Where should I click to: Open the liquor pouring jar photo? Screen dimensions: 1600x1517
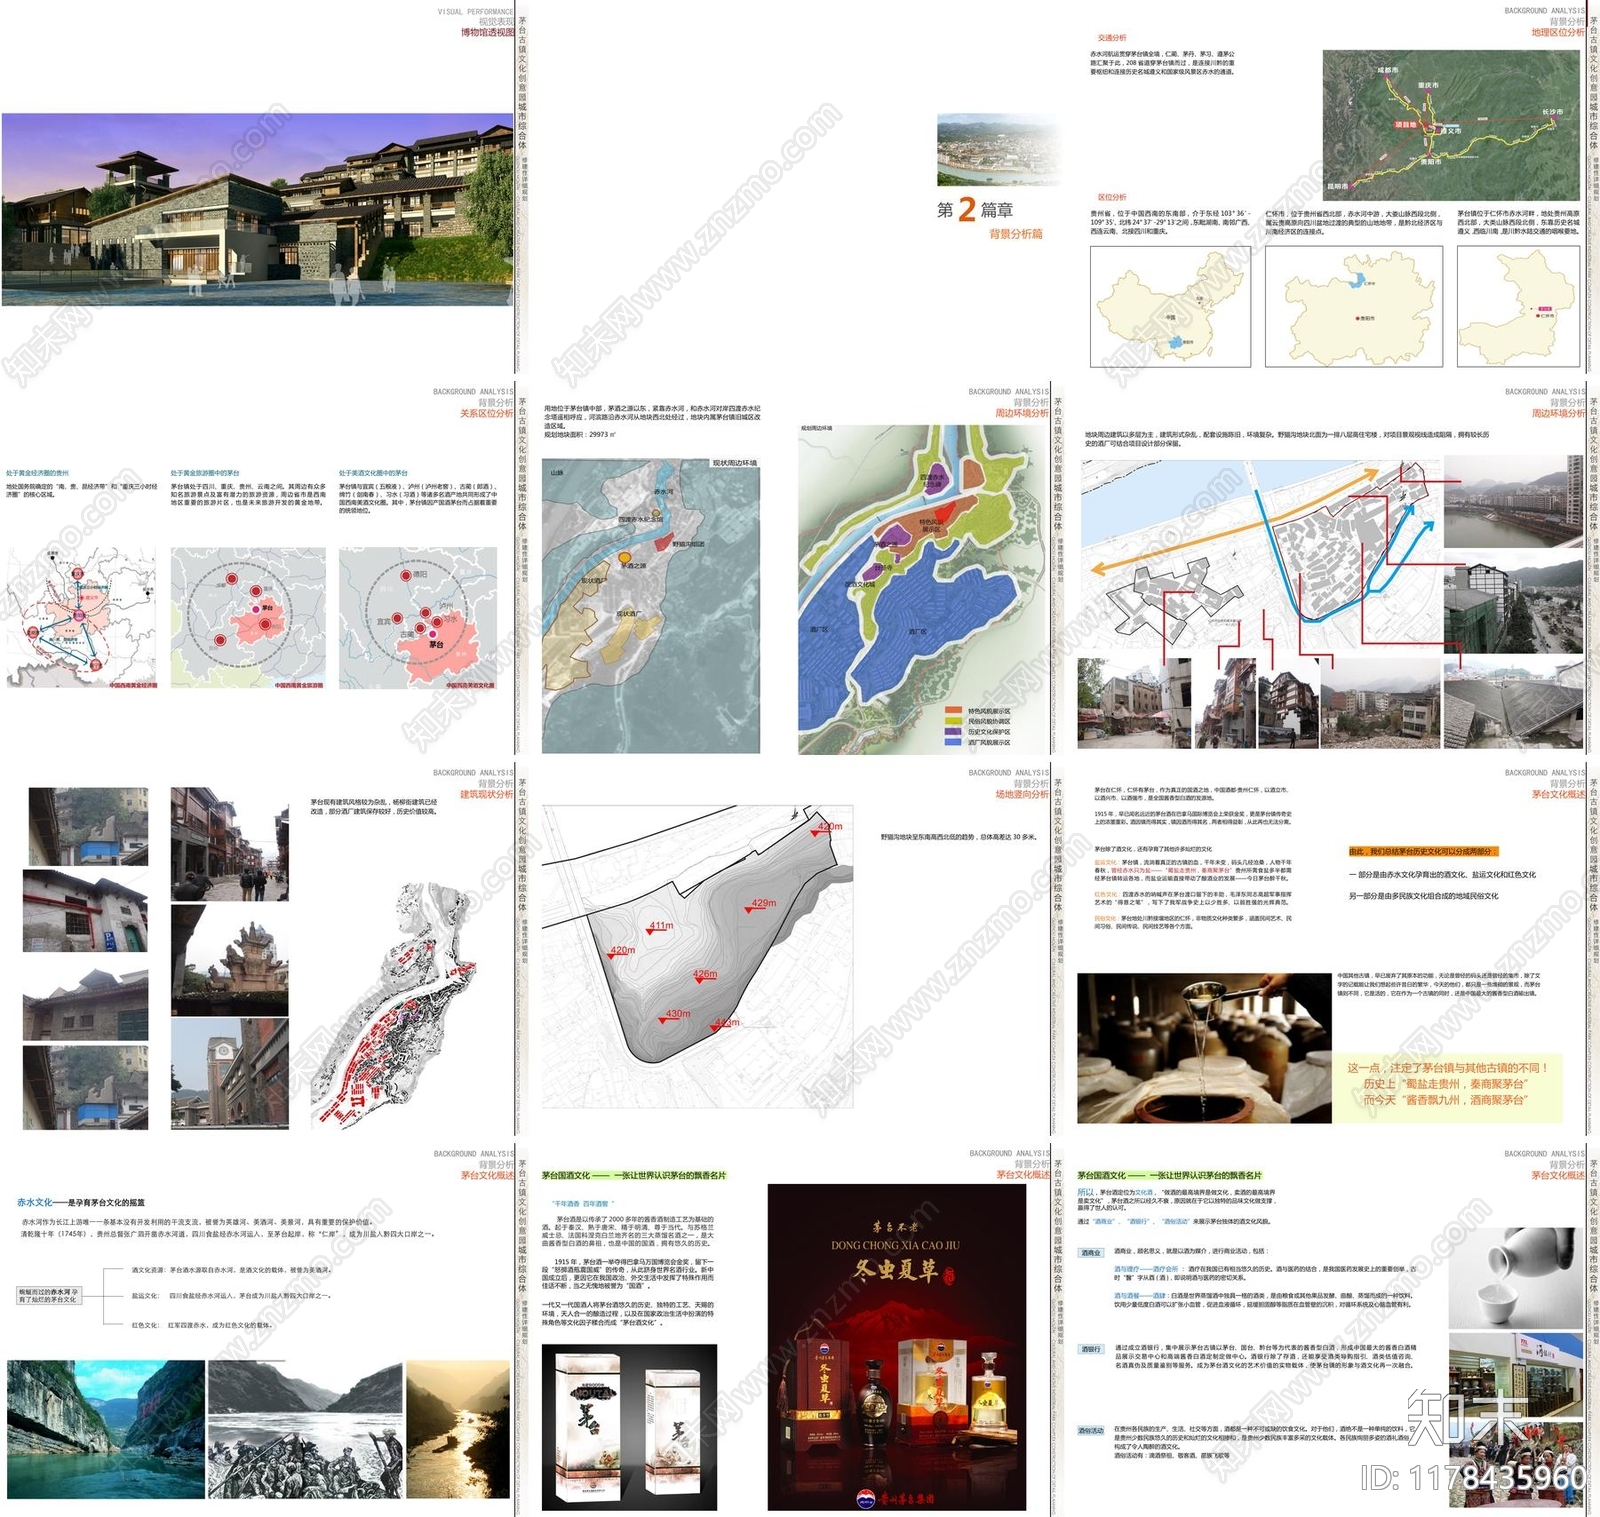click(x=1205, y=1048)
